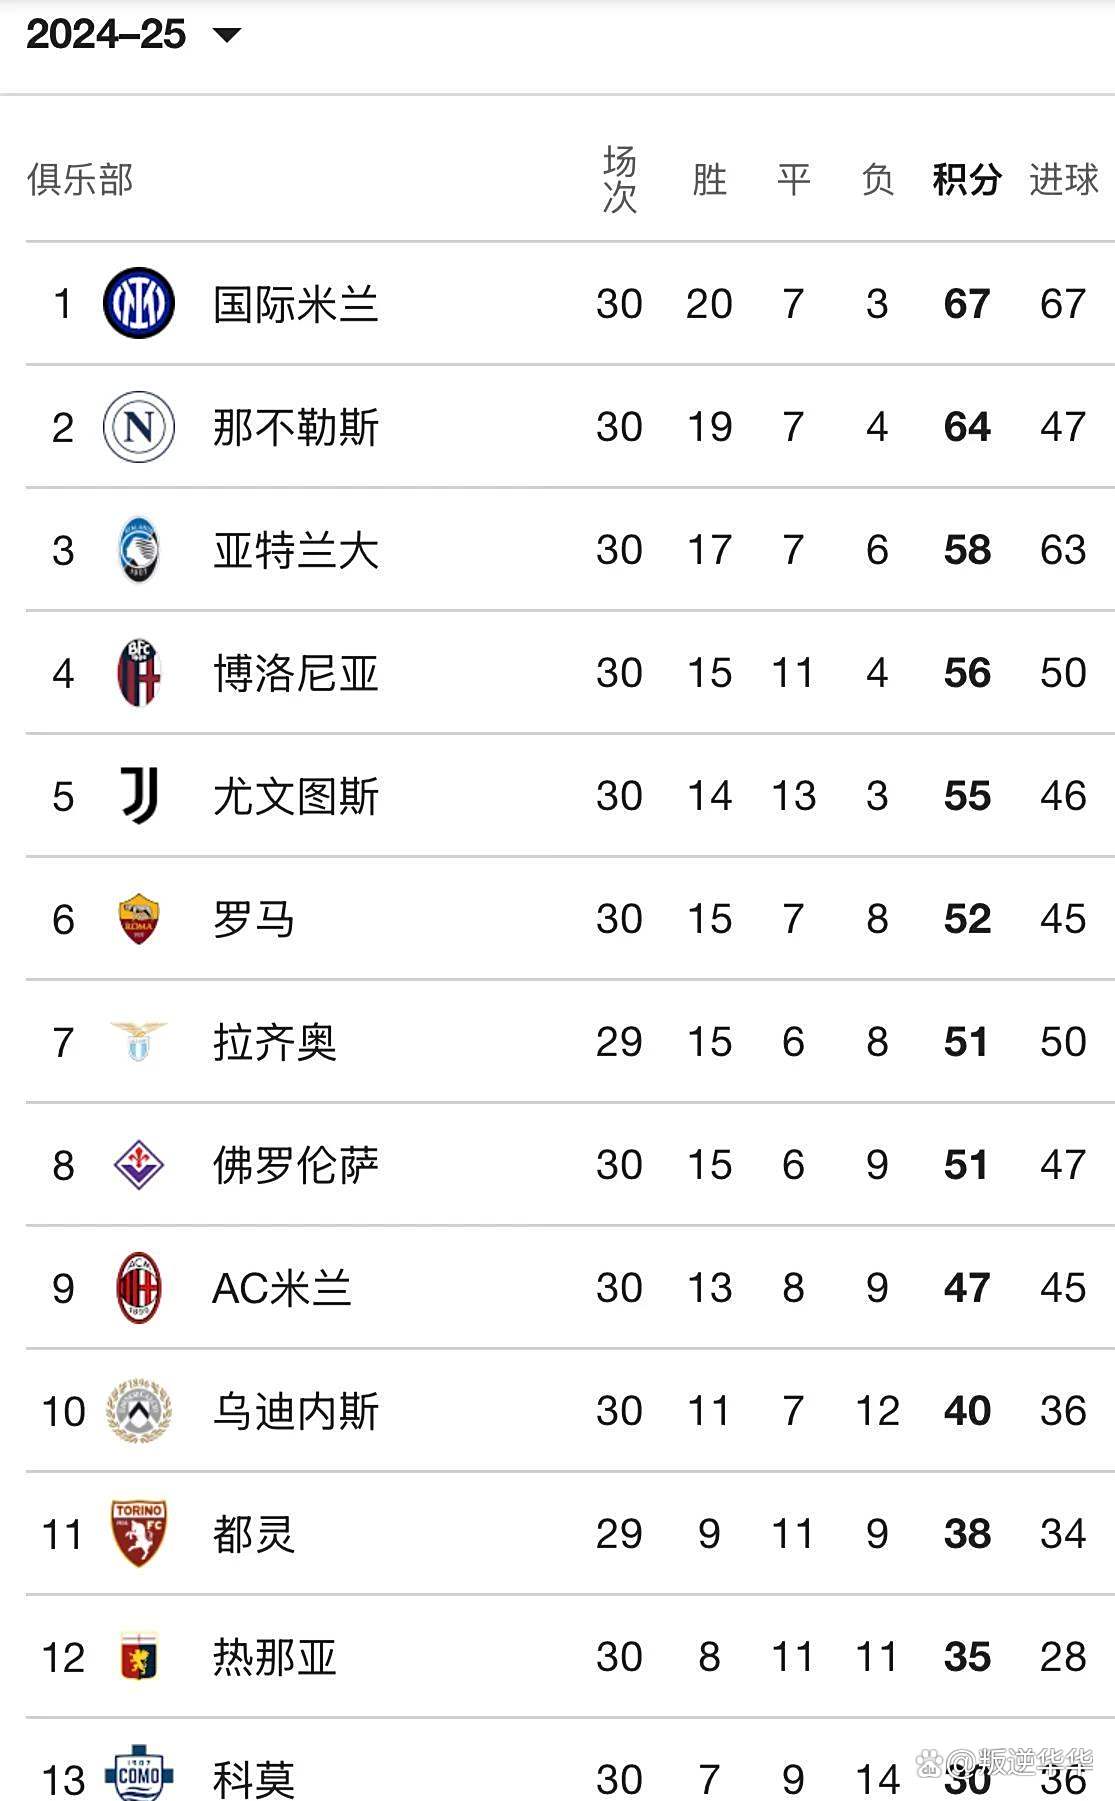Click the Genoa club logo
1115x1801 pixels.
click(x=139, y=1657)
